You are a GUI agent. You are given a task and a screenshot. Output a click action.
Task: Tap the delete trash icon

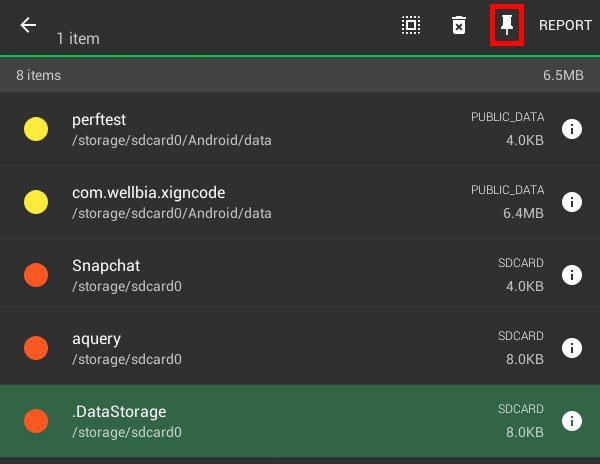459,25
